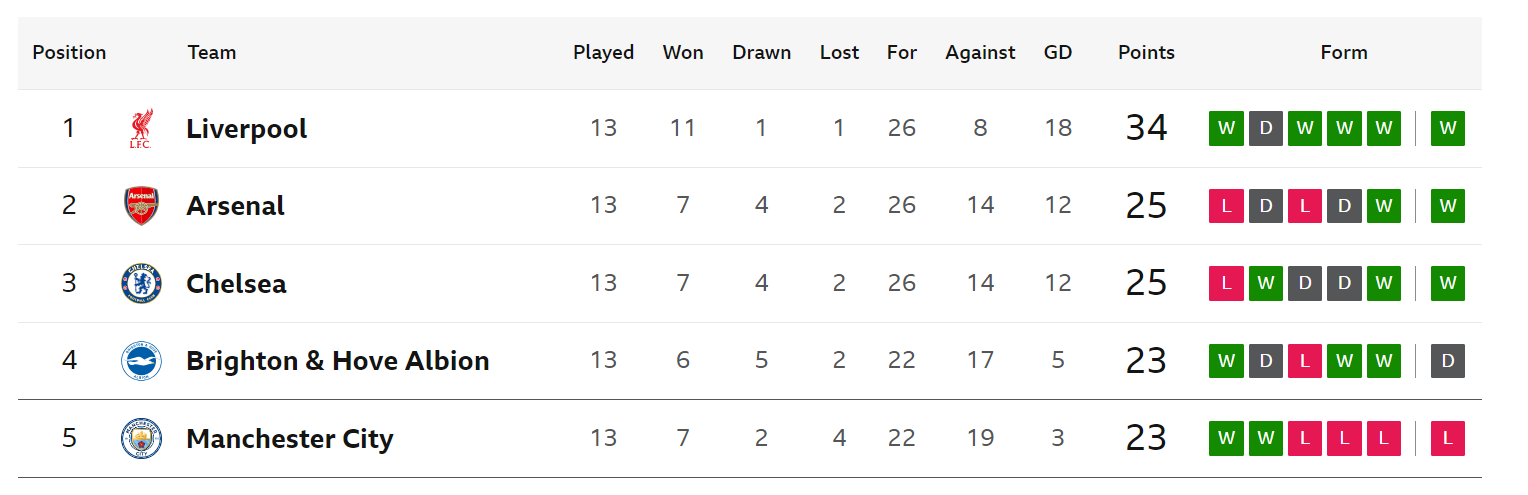The width and height of the screenshot is (1528, 495).
Task: Open the Liverpool team link
Action: (x=247, y=129)
